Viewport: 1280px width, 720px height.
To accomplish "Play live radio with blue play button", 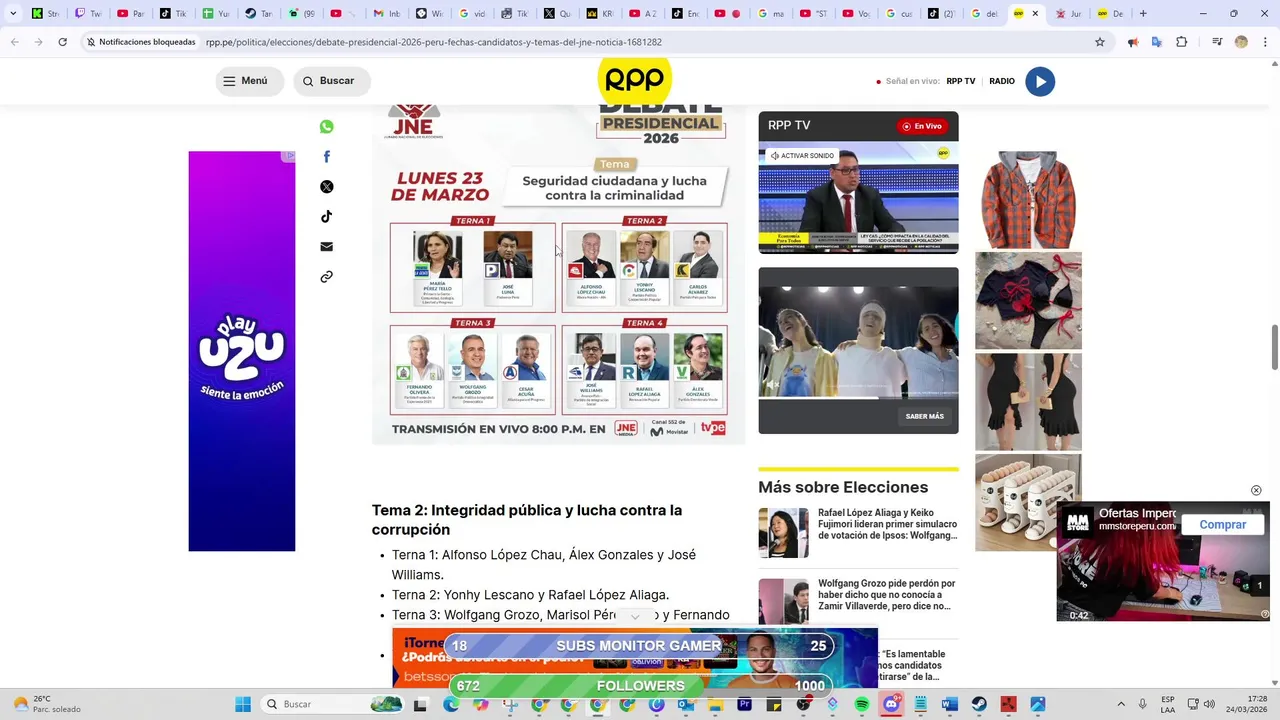I will 1040,82.
